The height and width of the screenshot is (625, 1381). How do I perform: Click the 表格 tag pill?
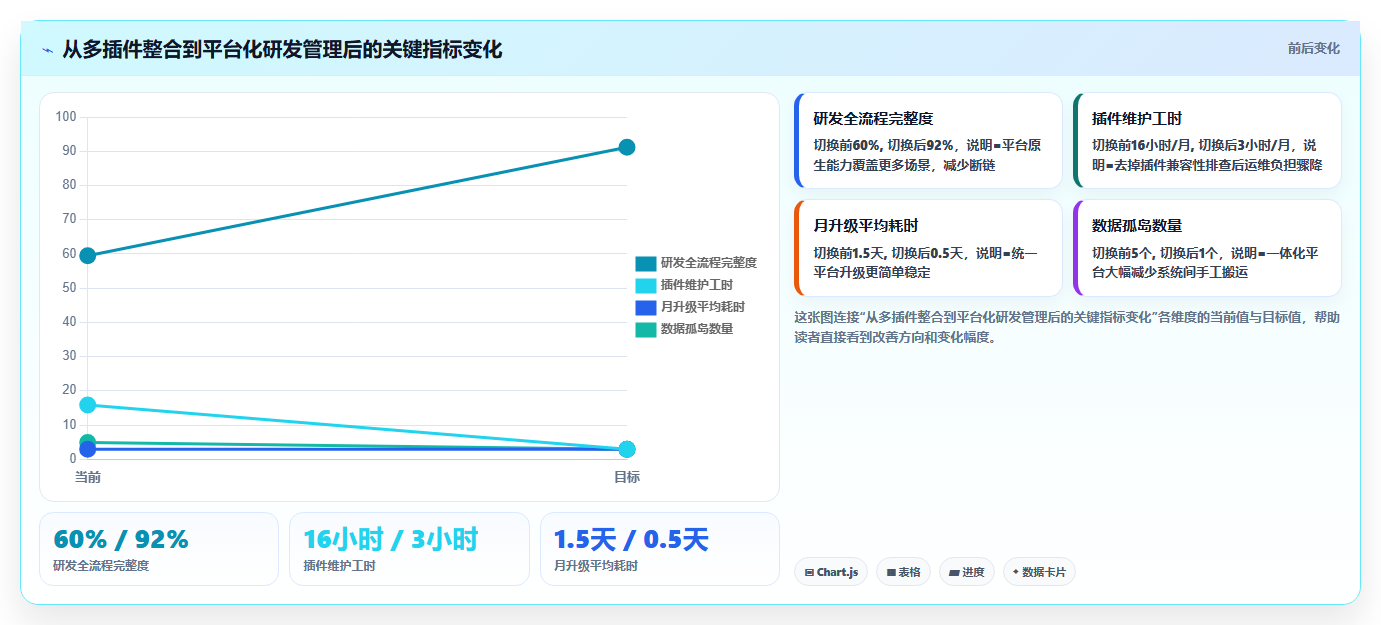coord(903,572)
